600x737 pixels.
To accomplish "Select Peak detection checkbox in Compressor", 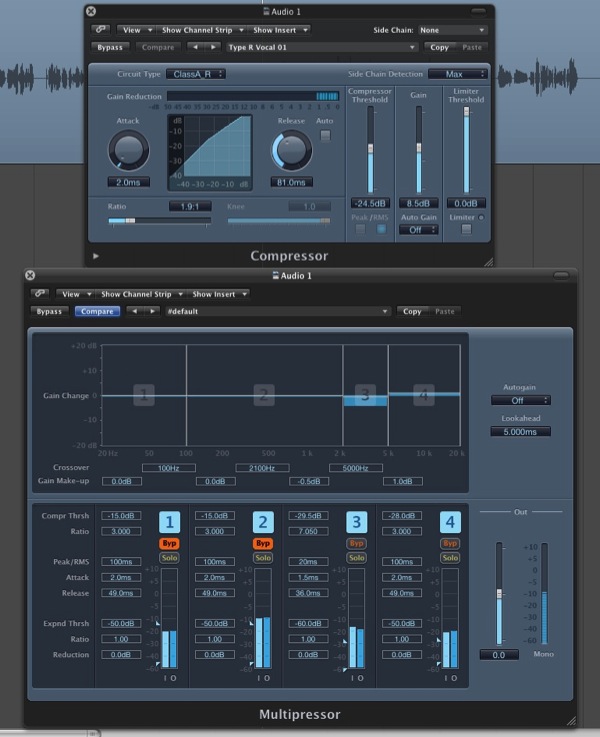I will (x=360, y=229).
